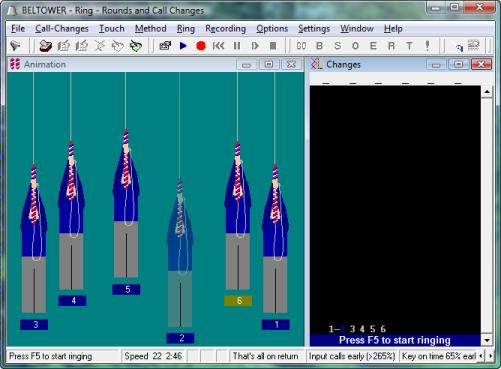
Task: Click the exclamation mark toolbar button
Action: click(427, 46)
